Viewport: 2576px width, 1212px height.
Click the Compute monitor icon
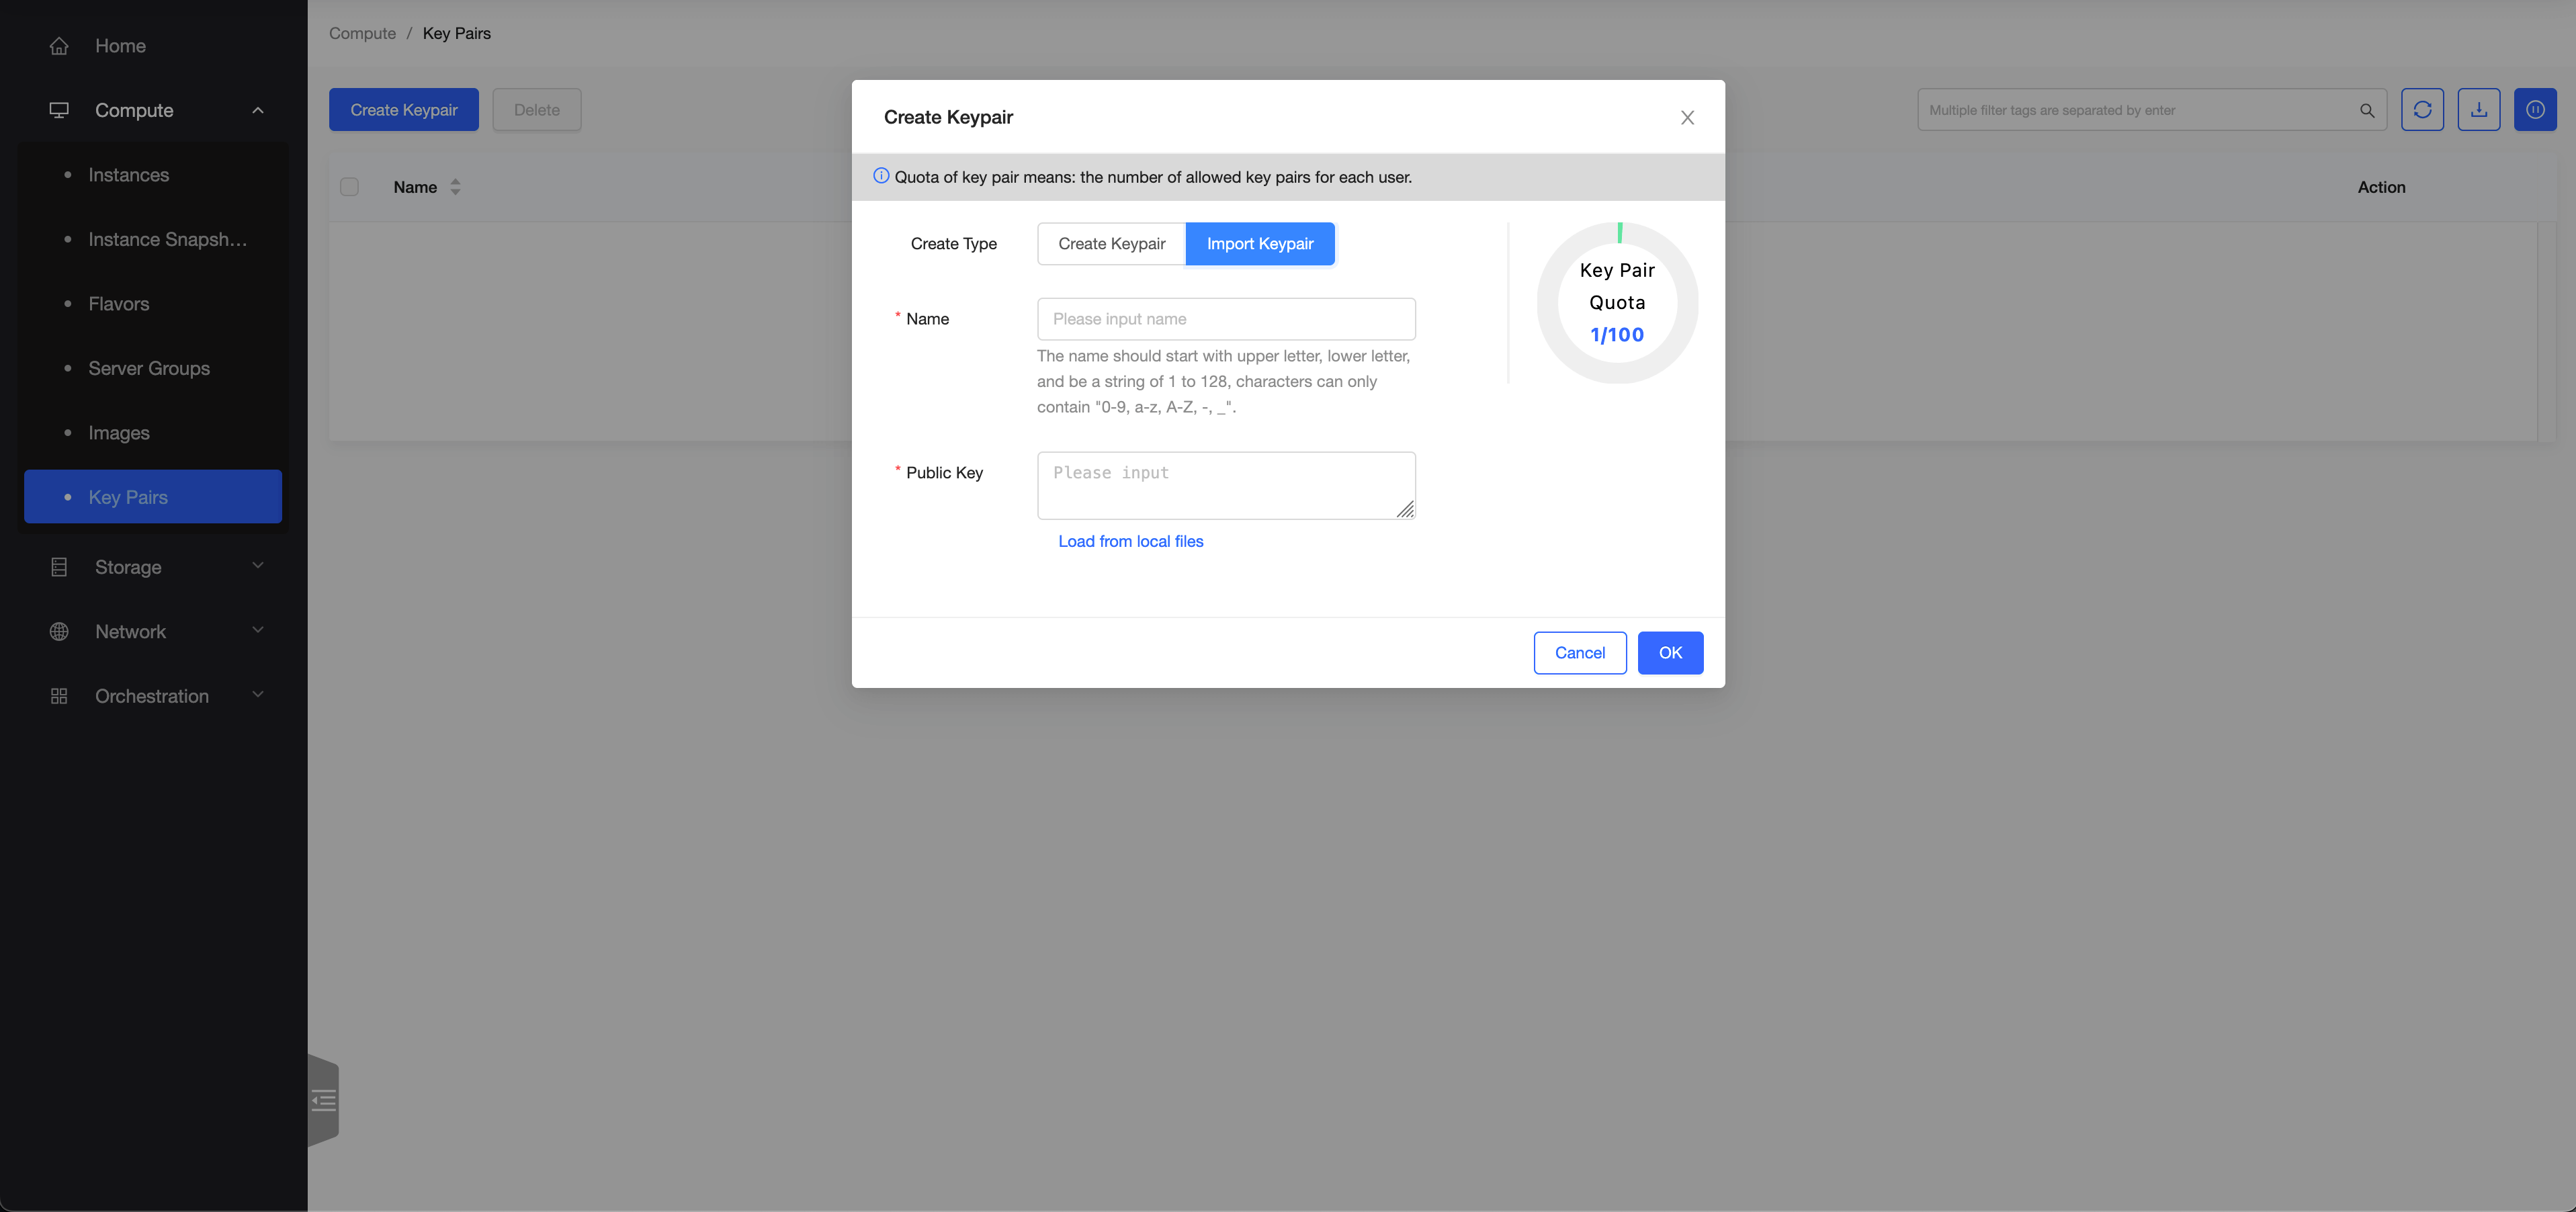tap(59, 110)
